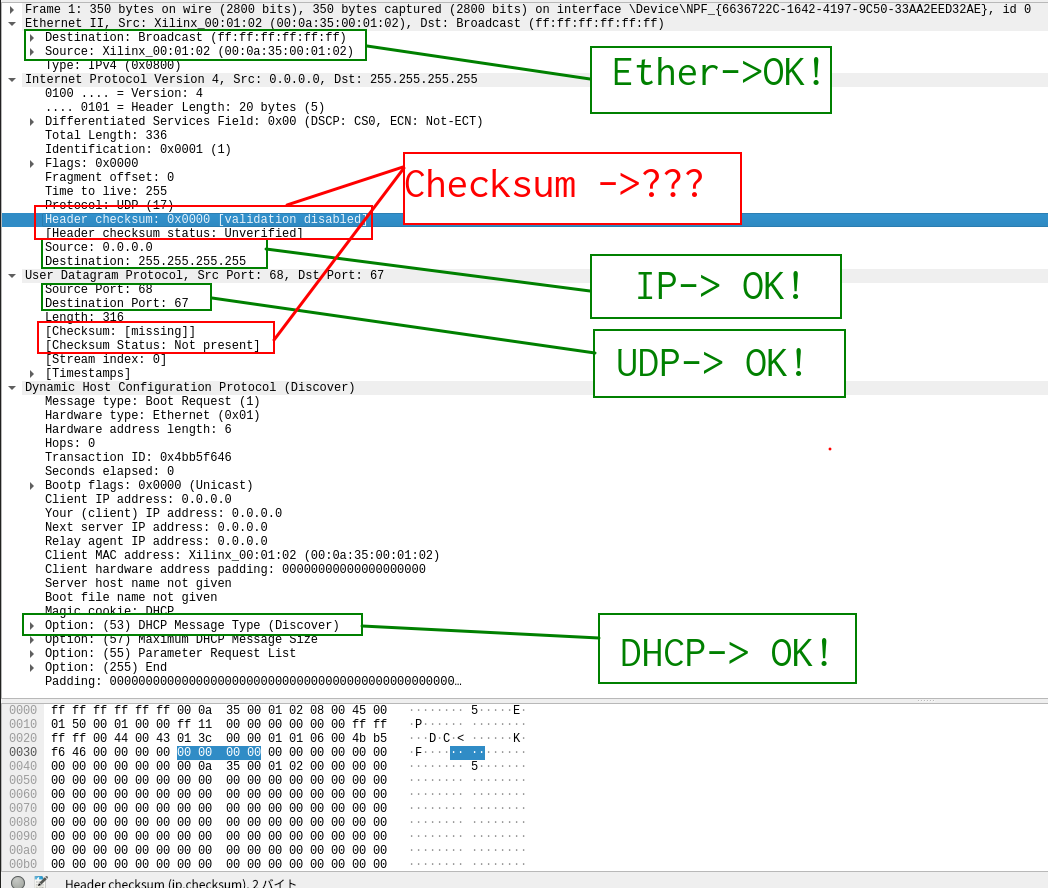Expand the Differentiated Services Field row
The height and width of the screenshot is (888, 1048).
(x=31, y=121)
